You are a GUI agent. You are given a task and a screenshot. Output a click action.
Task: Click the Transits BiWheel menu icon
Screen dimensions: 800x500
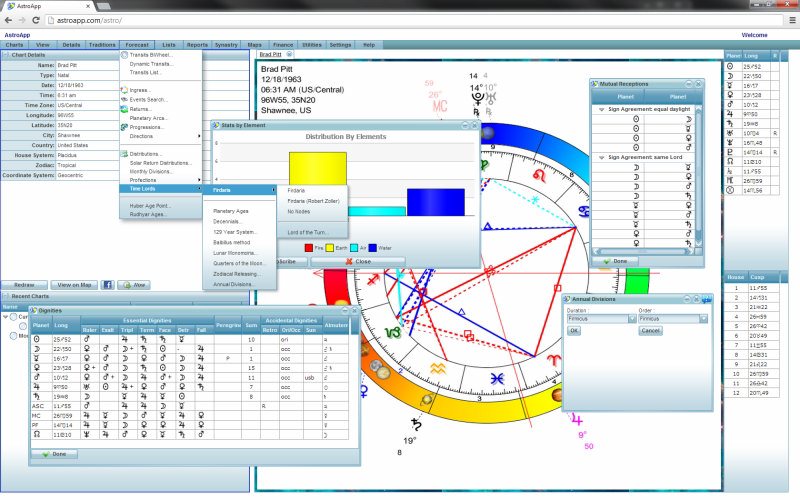(x=124, y=55)
